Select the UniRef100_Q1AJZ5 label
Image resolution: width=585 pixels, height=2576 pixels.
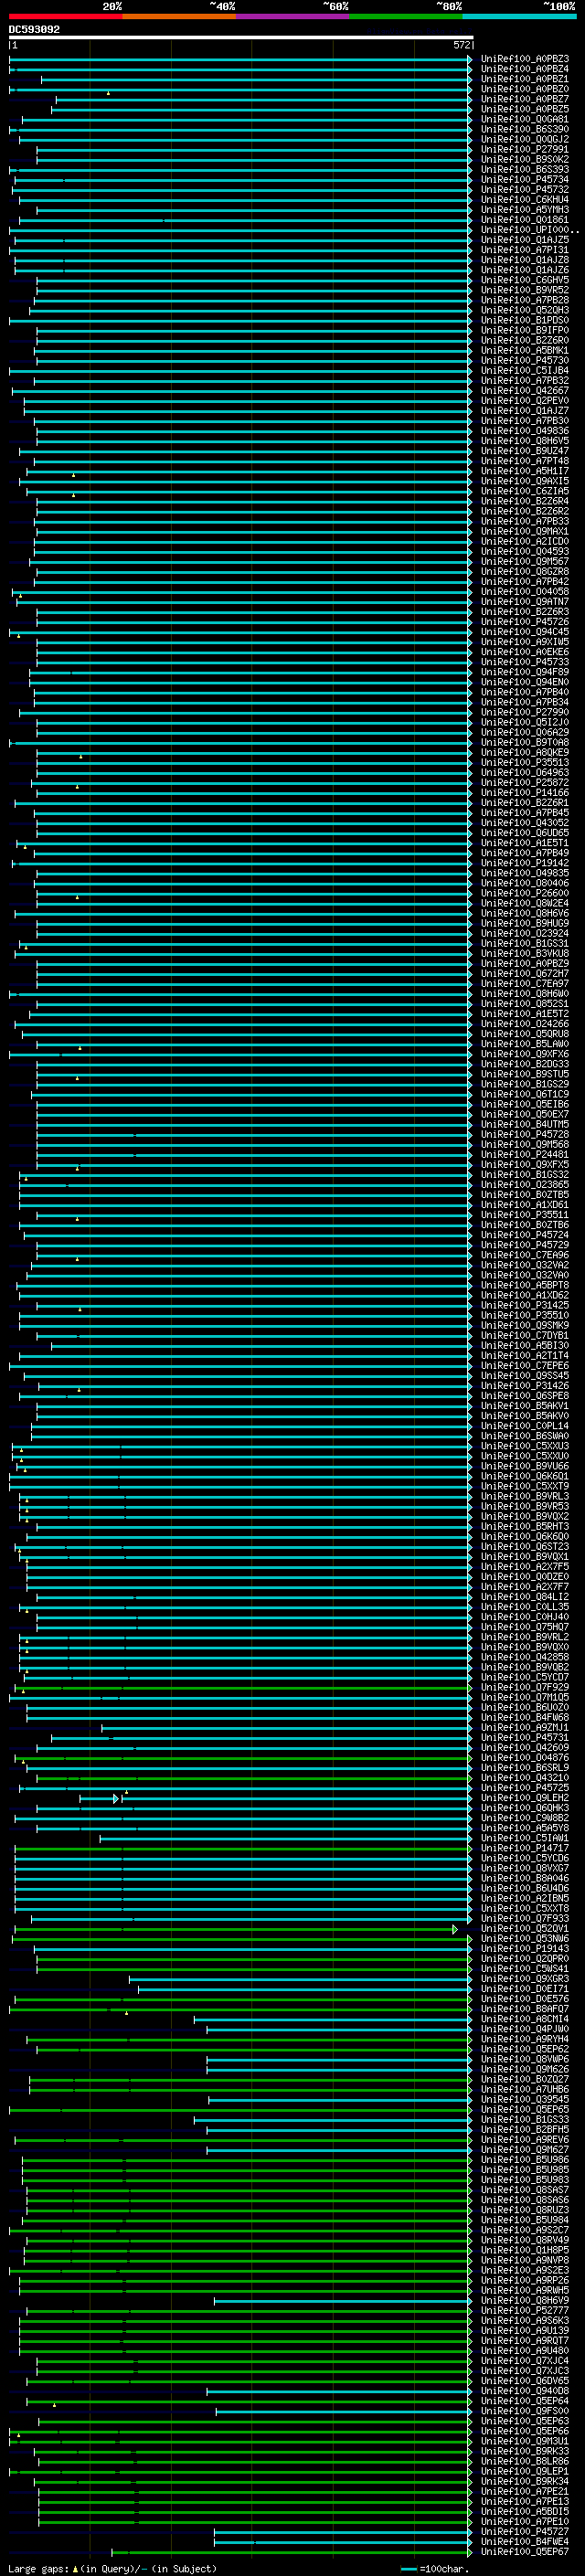click(525, 240)
